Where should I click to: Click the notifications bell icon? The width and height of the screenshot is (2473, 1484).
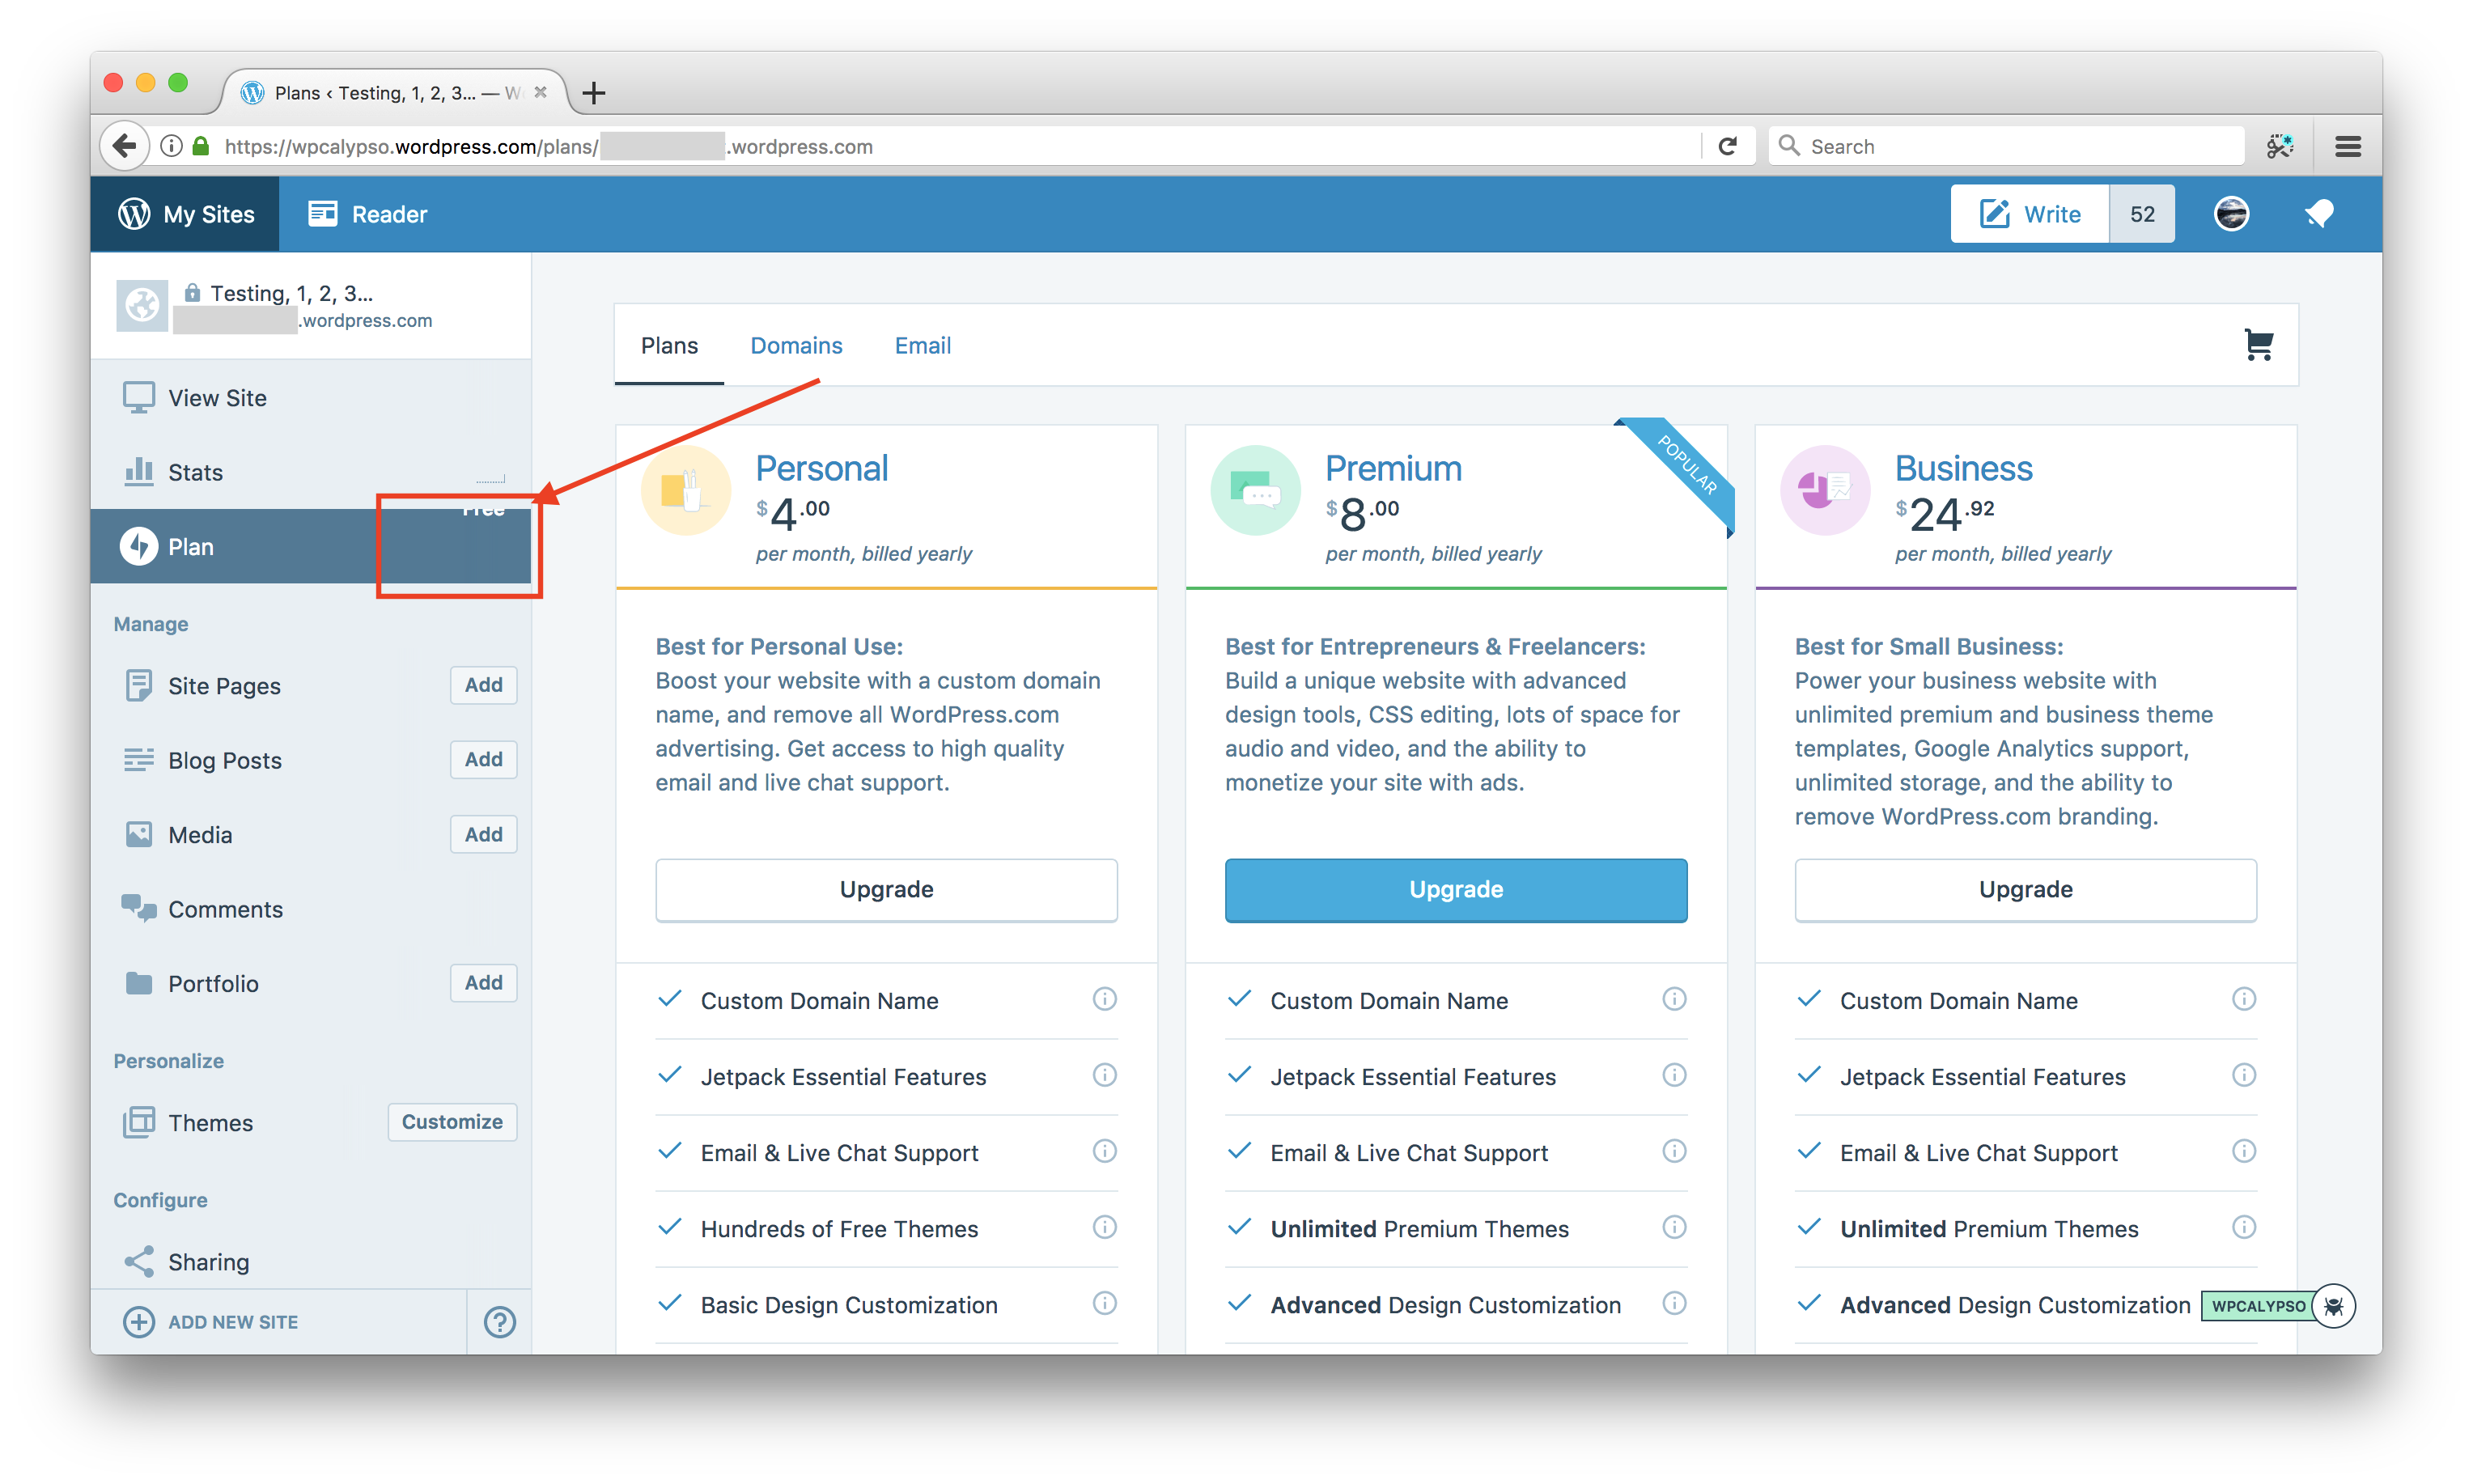[x=2318, y=214]
